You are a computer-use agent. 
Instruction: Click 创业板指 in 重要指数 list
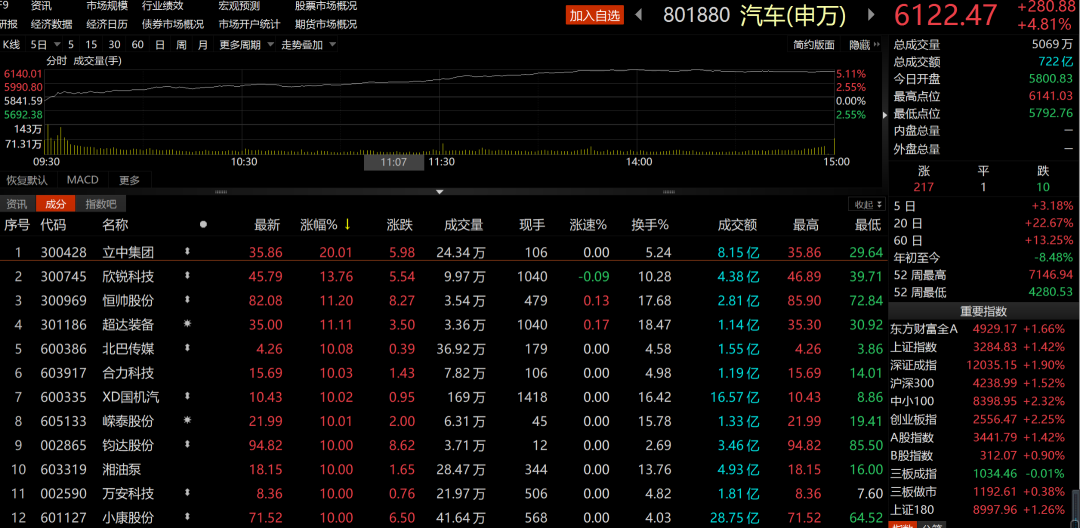click(x=913, y=419)
